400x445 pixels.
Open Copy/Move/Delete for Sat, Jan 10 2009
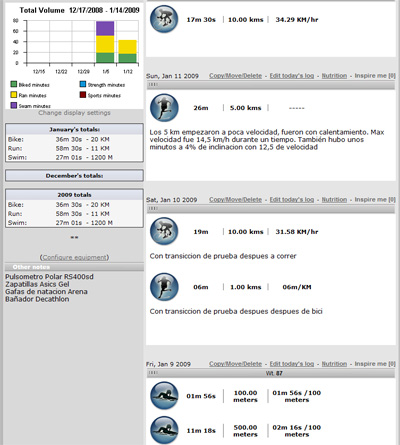coord(235,200)
